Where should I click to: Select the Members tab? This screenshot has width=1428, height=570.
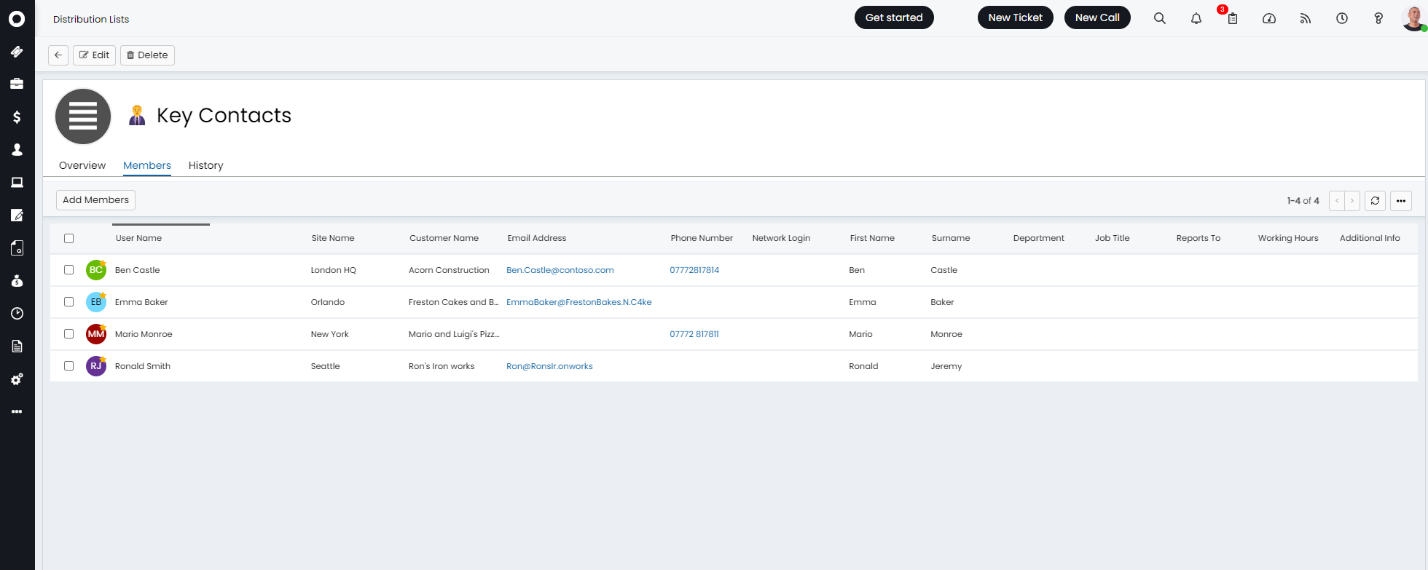[x=147, y=165]
